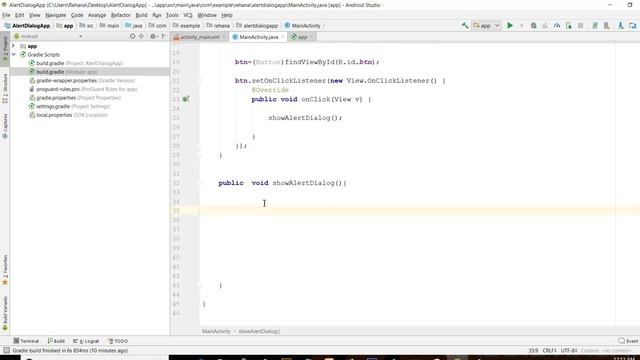The image size is (640, 360).
Task: Open the Edit menu
Action: (x=19, y=15)
